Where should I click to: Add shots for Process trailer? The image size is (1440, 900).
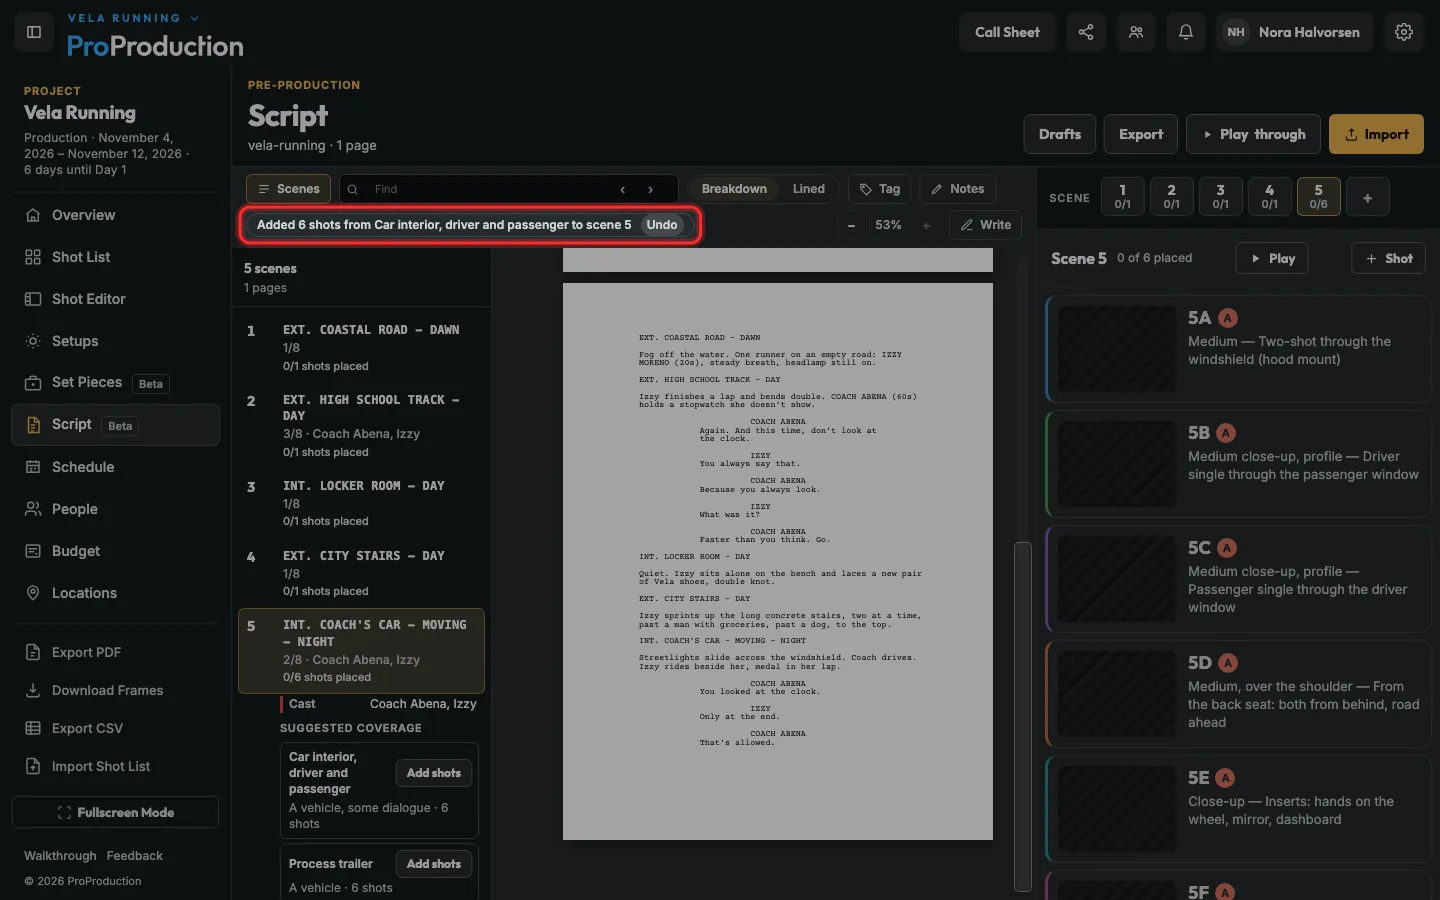tap(434, 864)
